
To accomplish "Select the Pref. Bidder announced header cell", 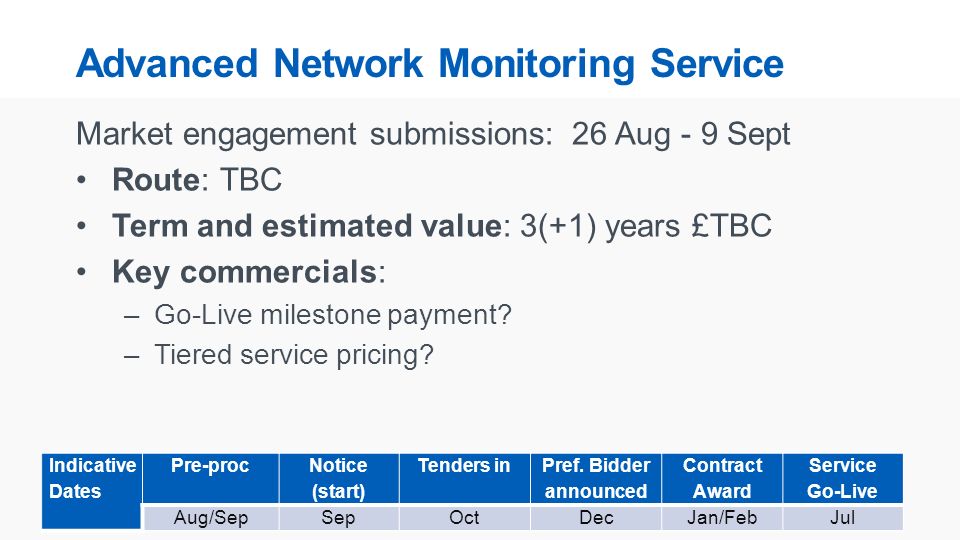I will click(x=596, y=478).
